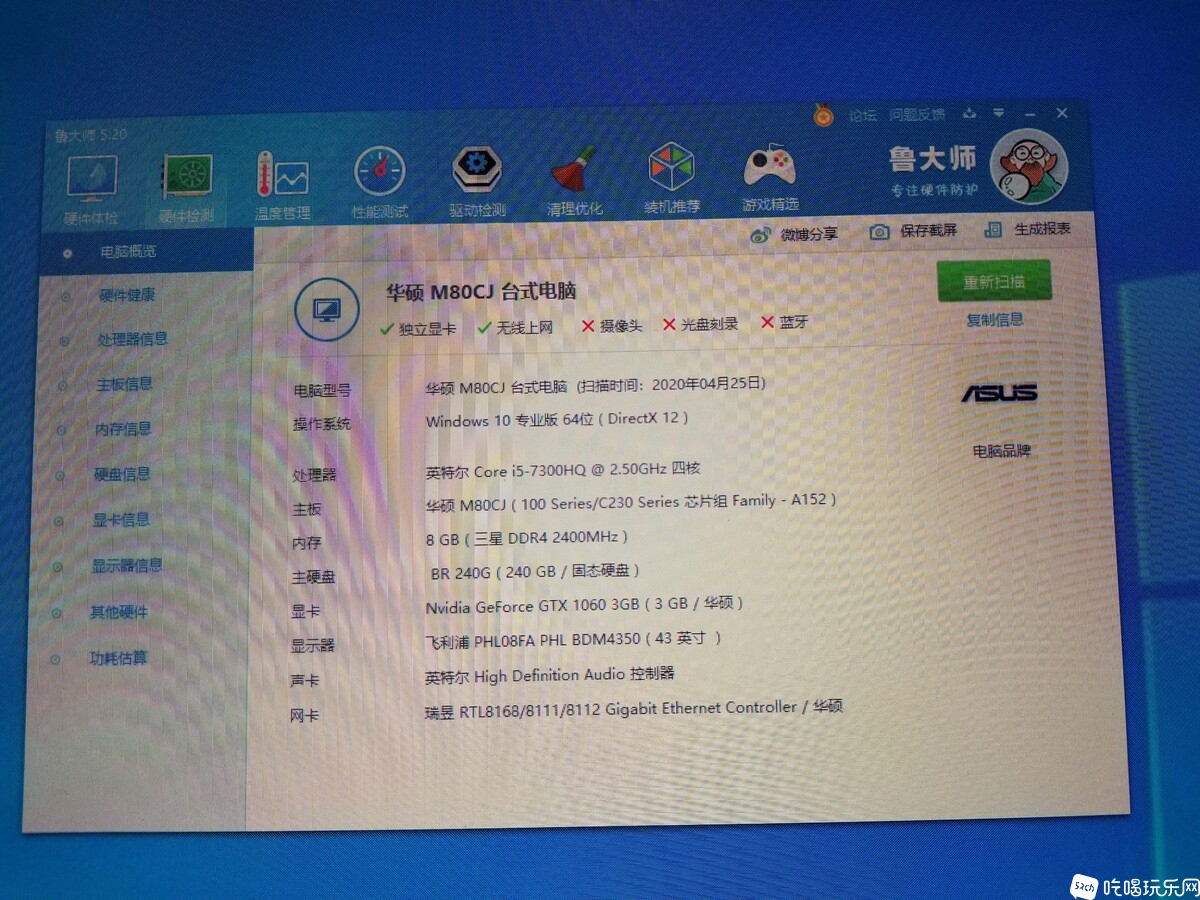Click the 独立显卡 check indicator

tap(418, 328)
